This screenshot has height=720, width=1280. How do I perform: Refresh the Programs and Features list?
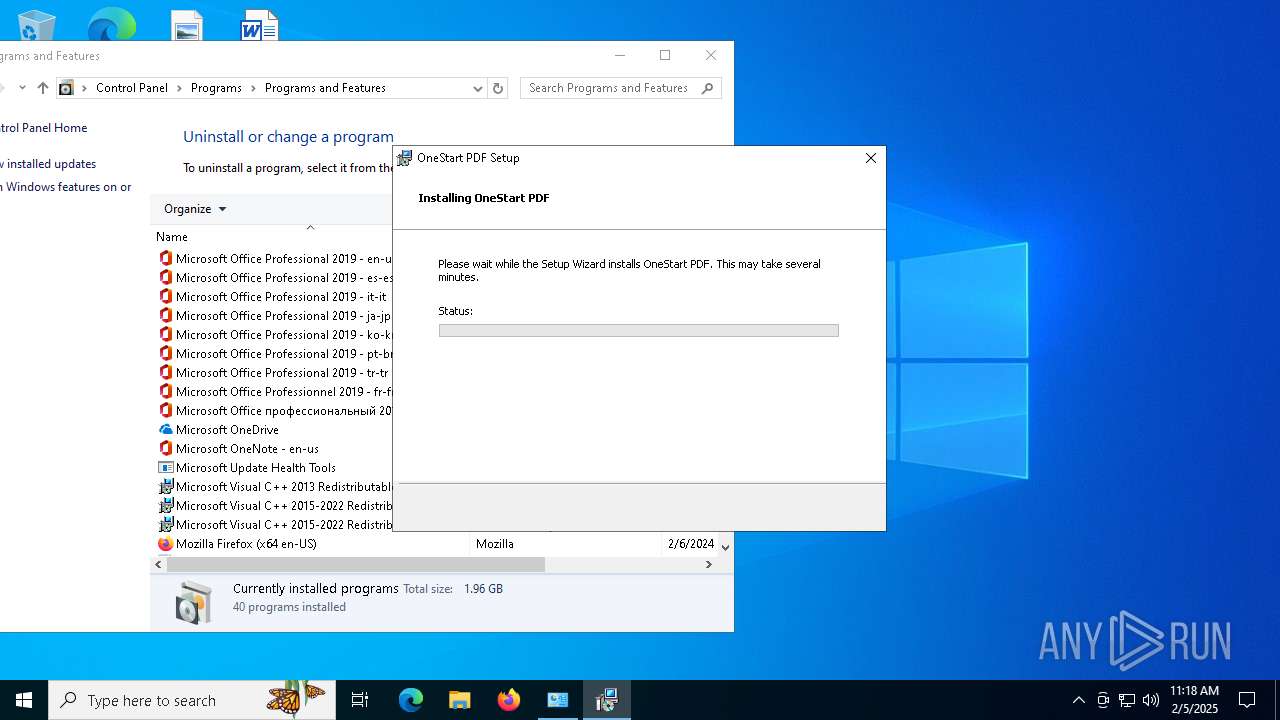click(498, 88)
